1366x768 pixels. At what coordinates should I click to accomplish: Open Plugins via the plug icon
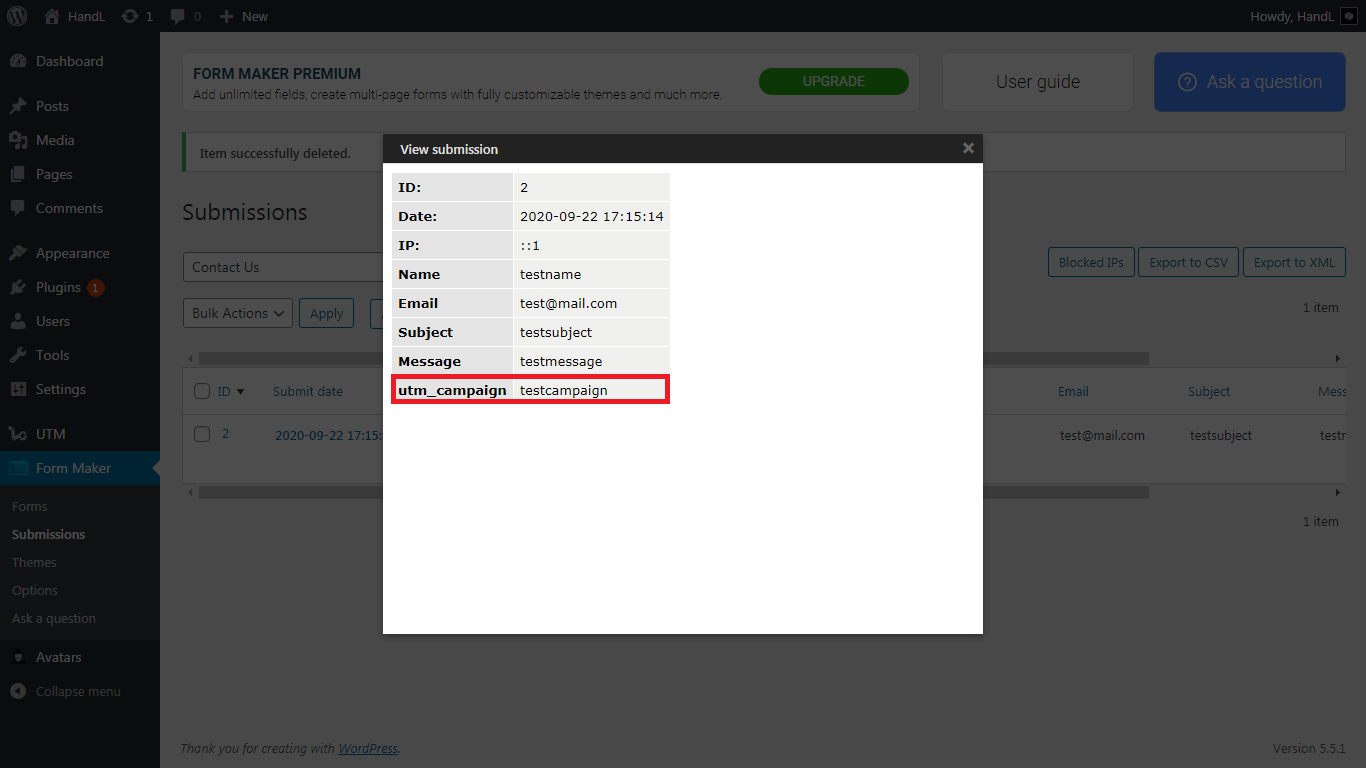18,287
